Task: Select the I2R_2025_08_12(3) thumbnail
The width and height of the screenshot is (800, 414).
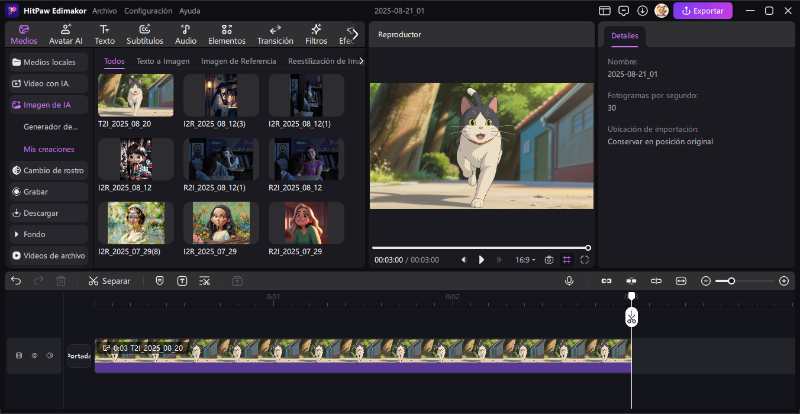Action: 221,95
